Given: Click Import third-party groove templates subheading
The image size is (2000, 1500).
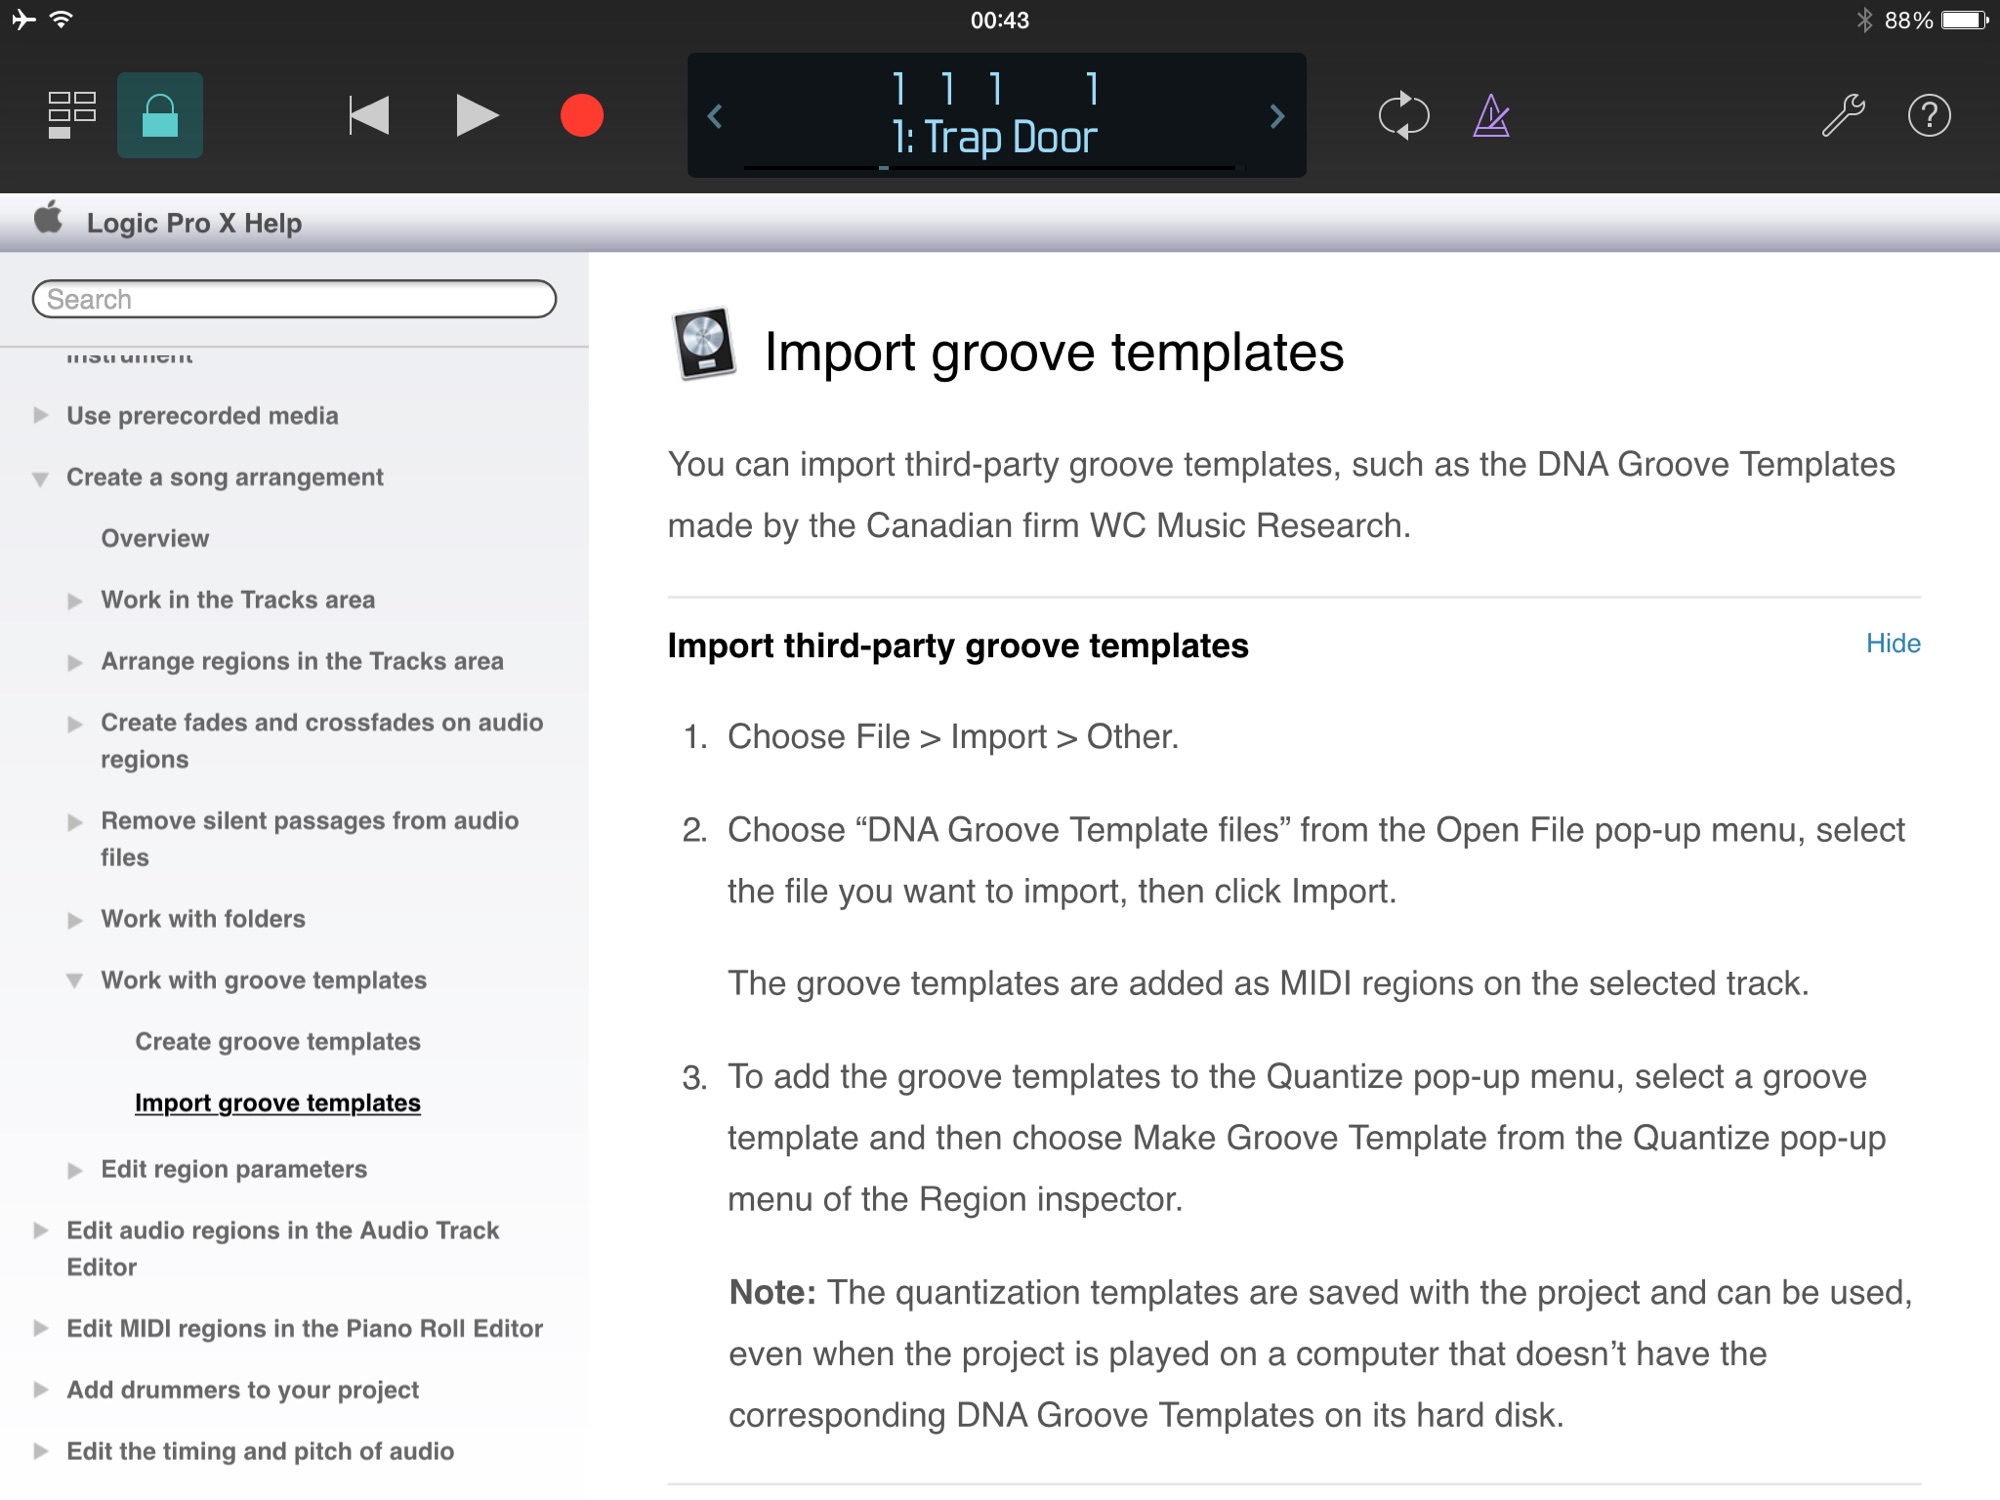Looking at the screenshot, I should pyautogui.click(x=958, y=645).
